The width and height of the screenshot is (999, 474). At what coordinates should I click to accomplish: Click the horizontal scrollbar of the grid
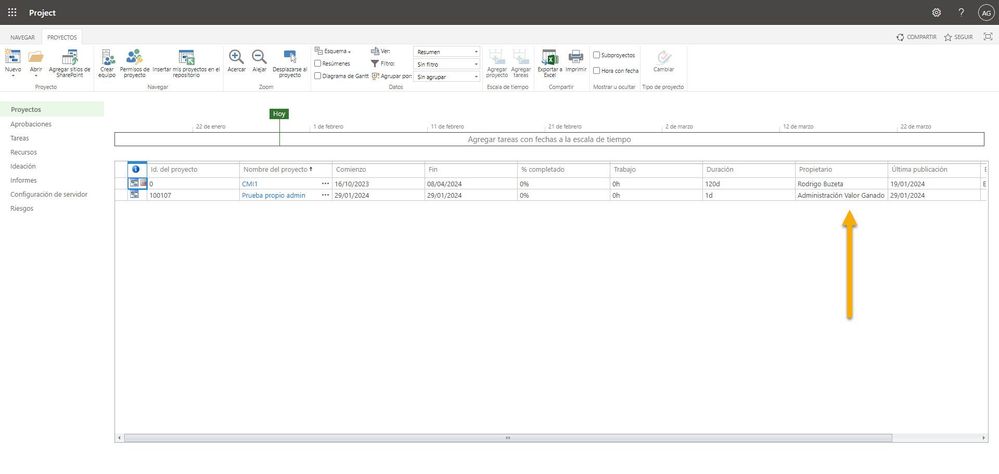click(x=508, y=438)
